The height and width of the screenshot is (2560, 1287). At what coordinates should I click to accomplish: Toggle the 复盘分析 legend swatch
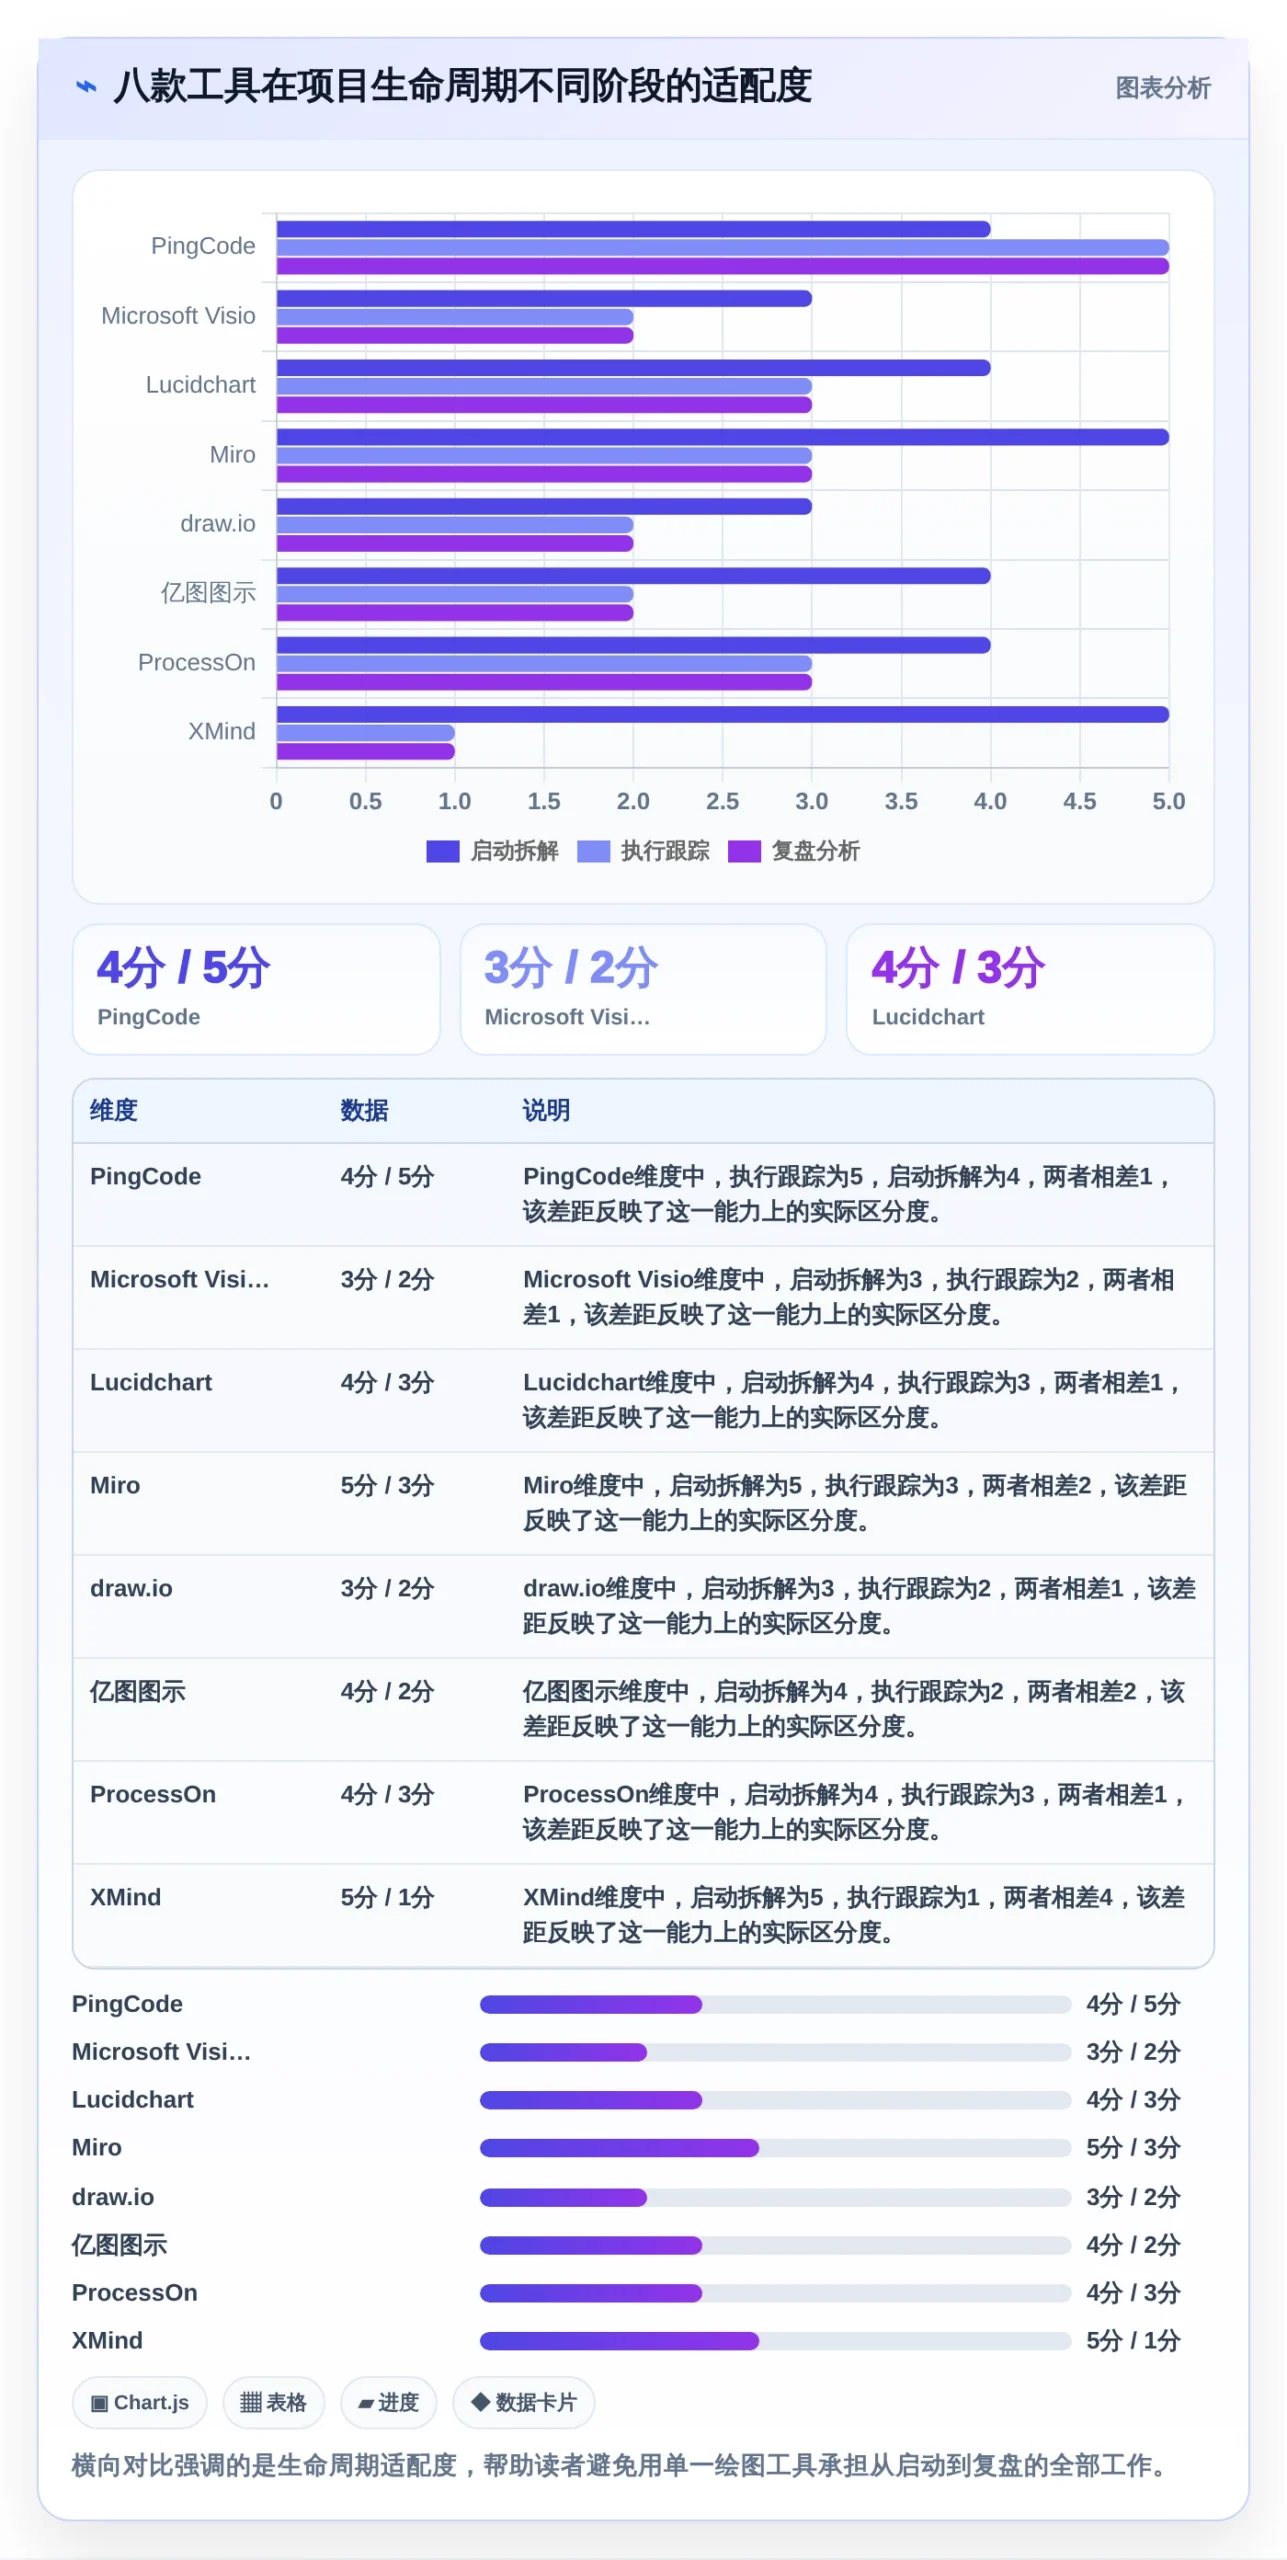click(x=744, y=851)
